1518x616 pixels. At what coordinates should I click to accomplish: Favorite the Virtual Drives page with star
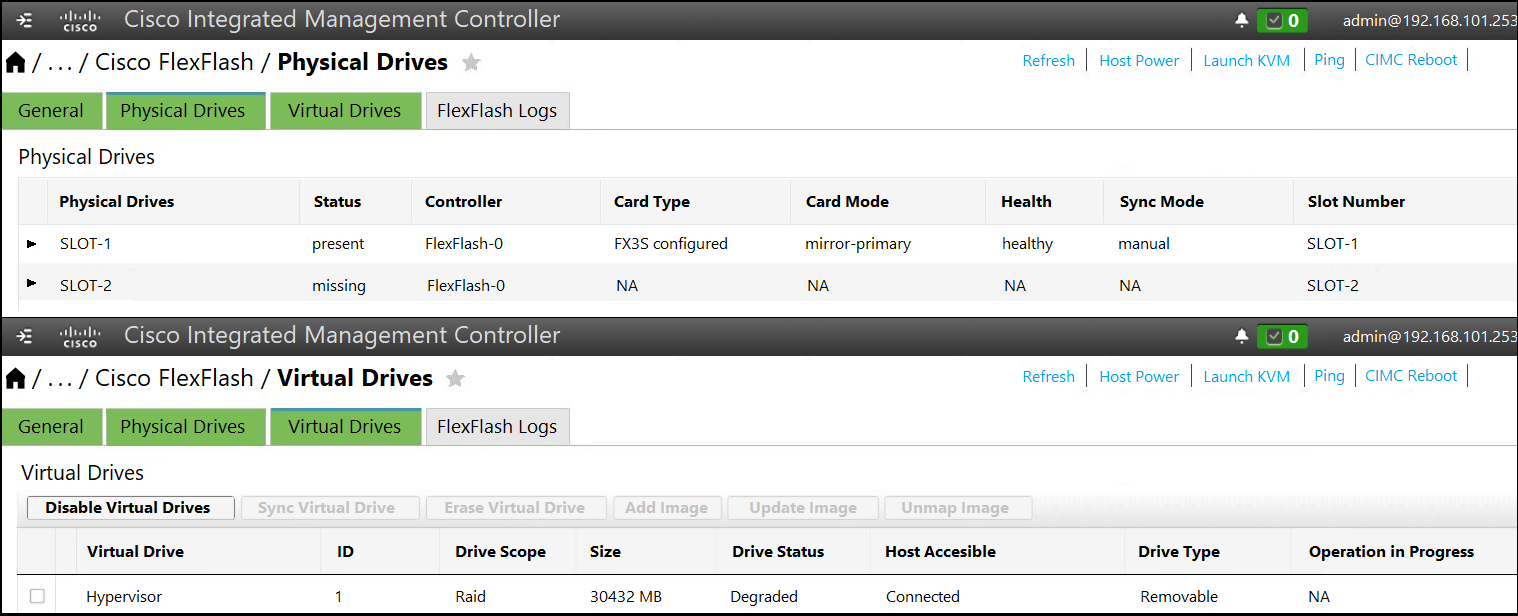click(455, 379)
